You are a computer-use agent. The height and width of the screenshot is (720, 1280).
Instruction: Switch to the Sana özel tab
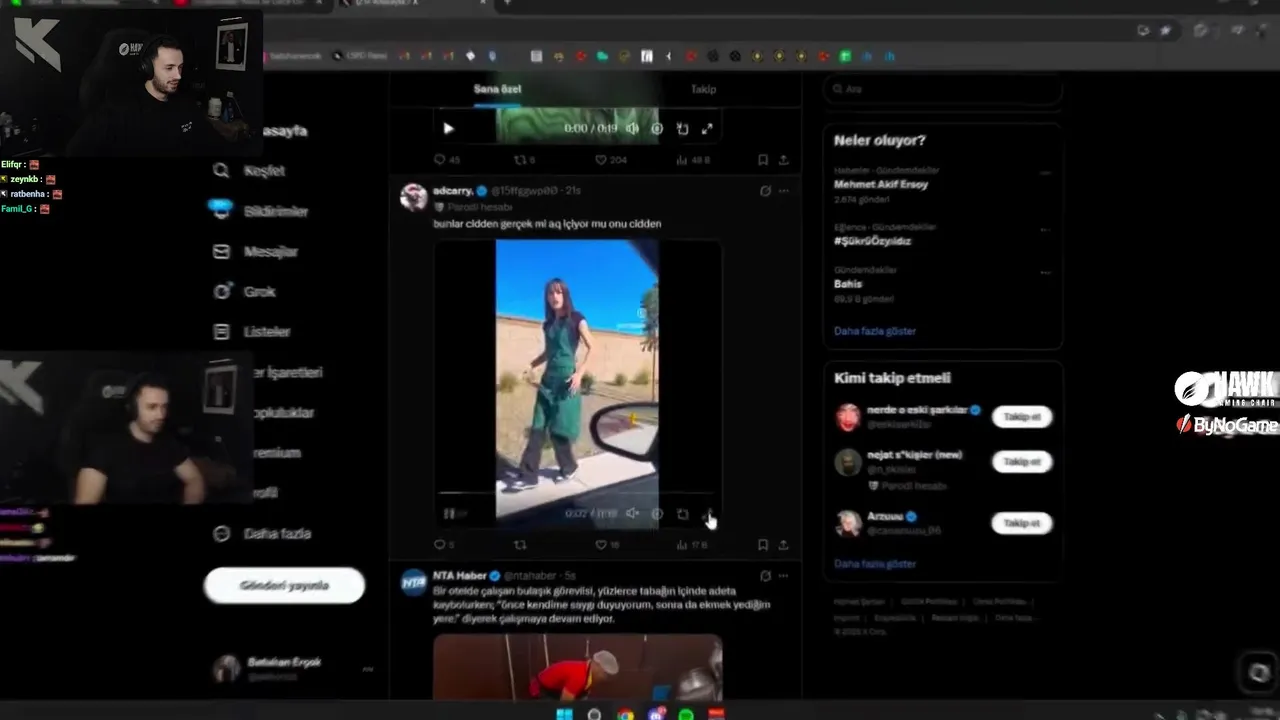(x=497, y=89)
